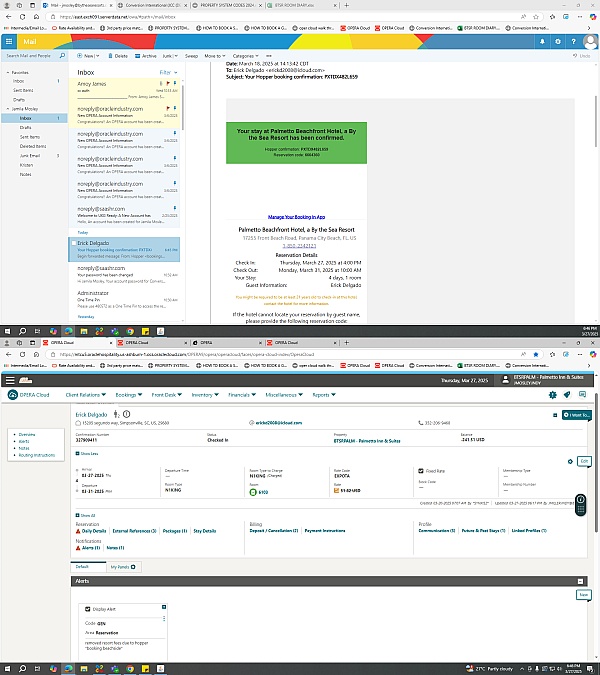Open the Client Relations menu
The image size is (600, 675).
click(85, 395)
